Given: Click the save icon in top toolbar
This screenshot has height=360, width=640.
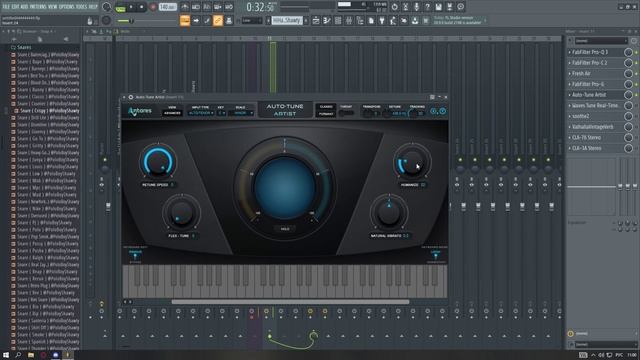Looking at the screenshot, I should coord(438,7).
